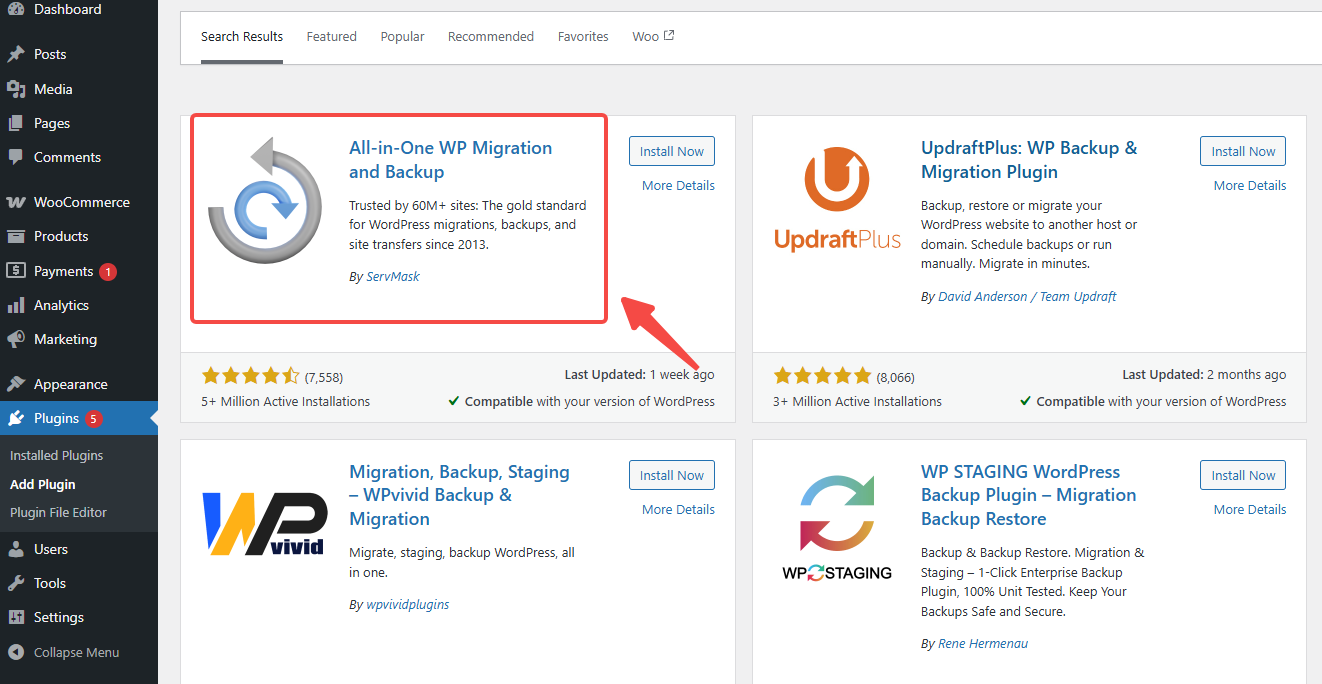Install the UpdraftPlus plugin

pyautogui.click(x=1242, y=151)
